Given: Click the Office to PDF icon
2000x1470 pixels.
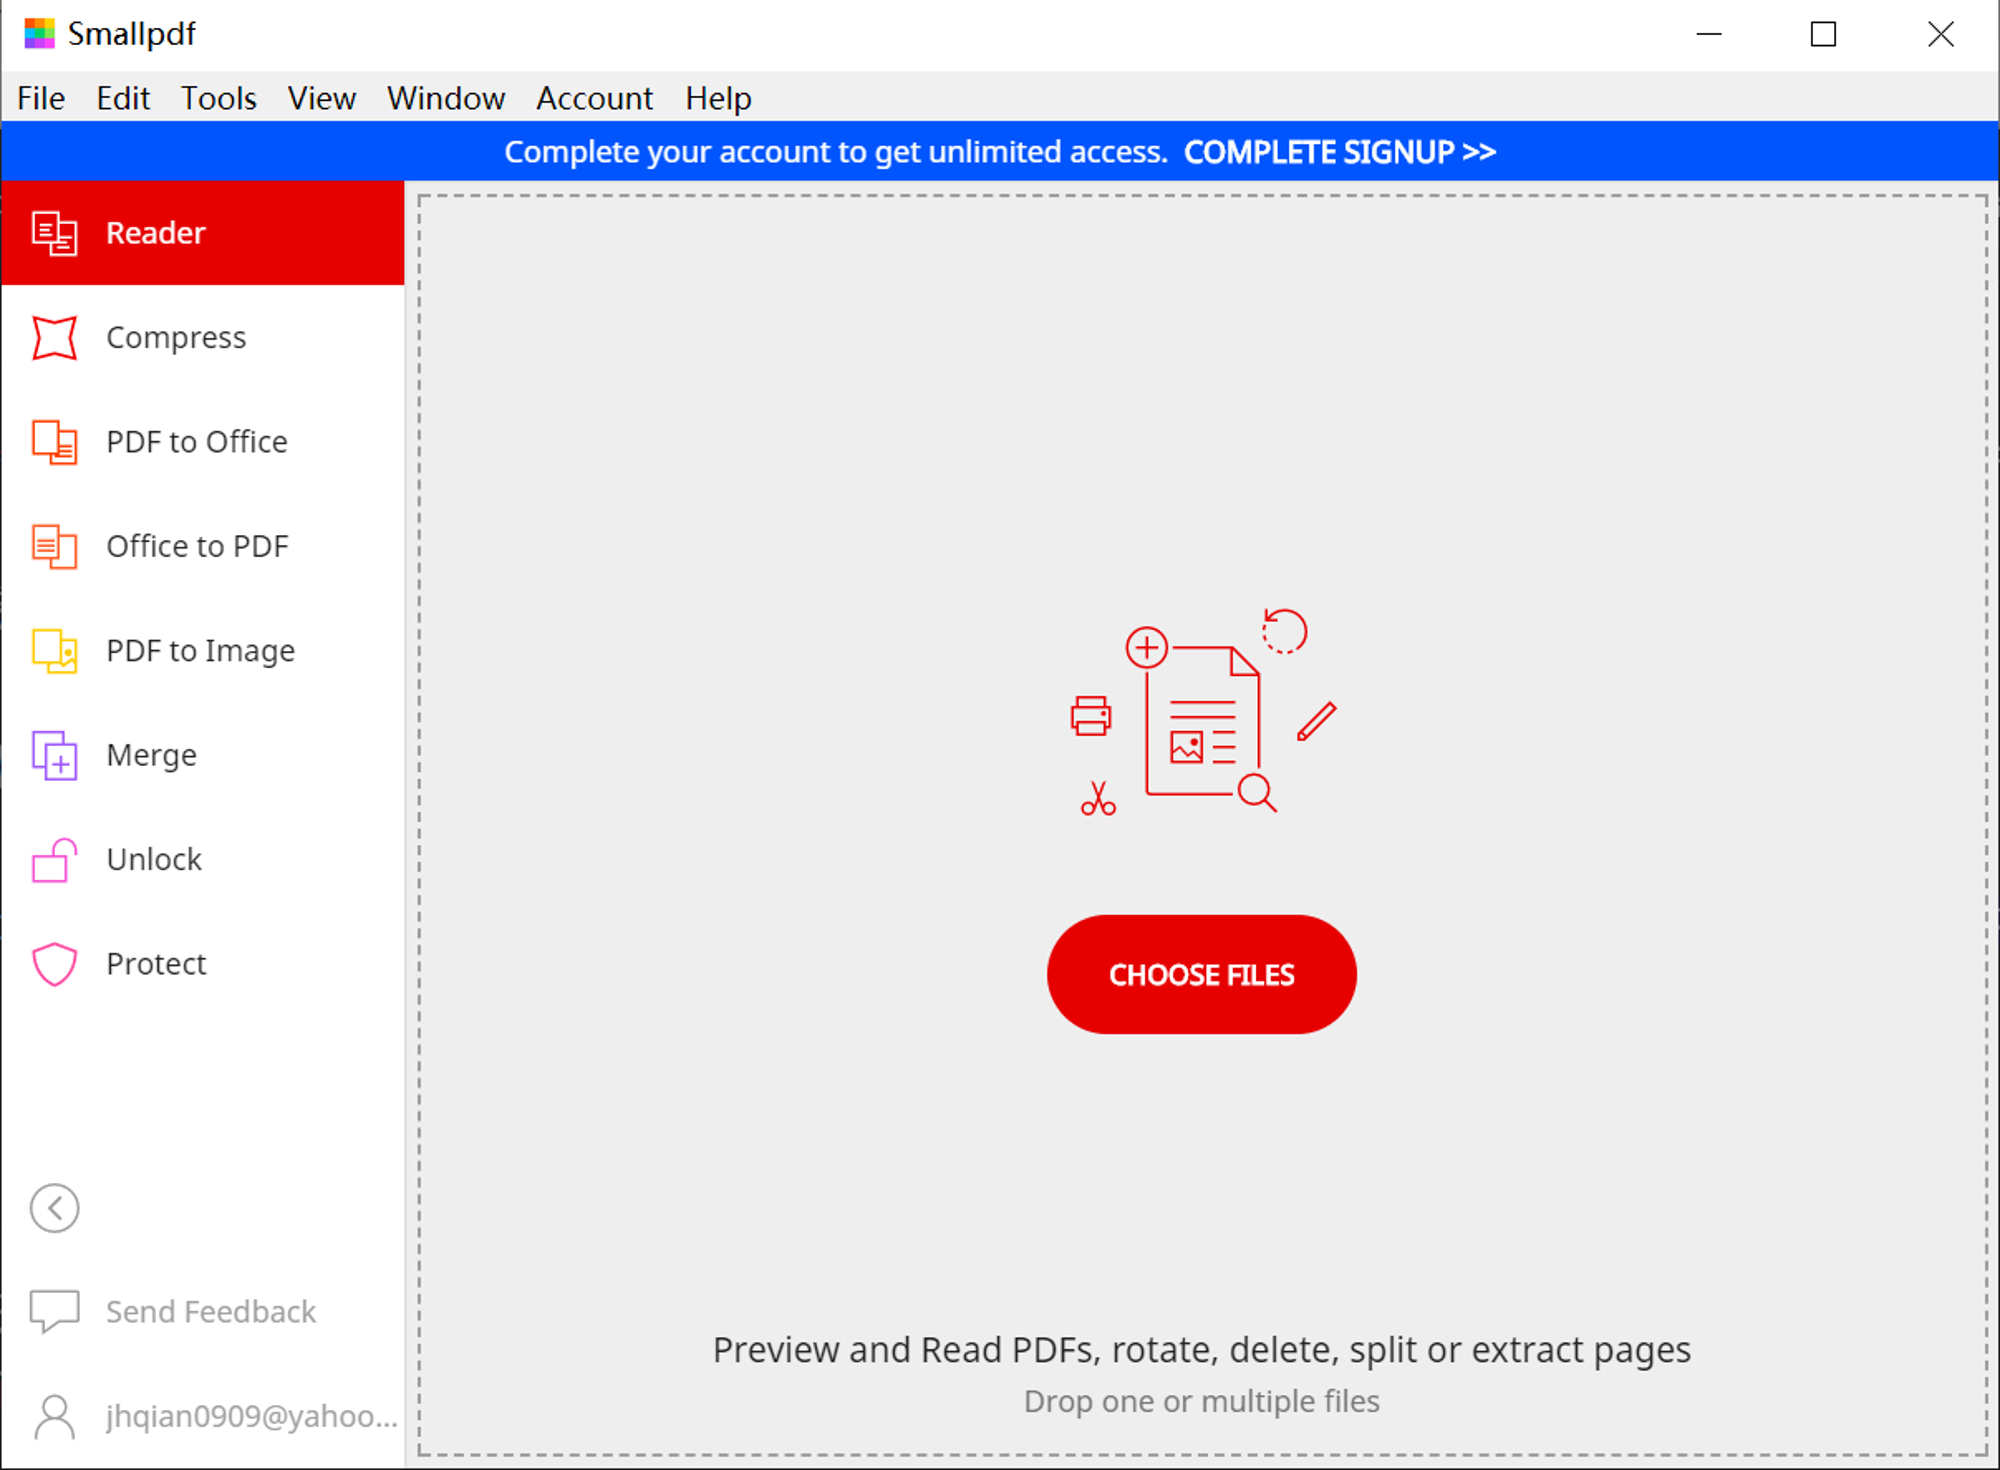Looking at the screenshot, I should [x=54, y=546].
